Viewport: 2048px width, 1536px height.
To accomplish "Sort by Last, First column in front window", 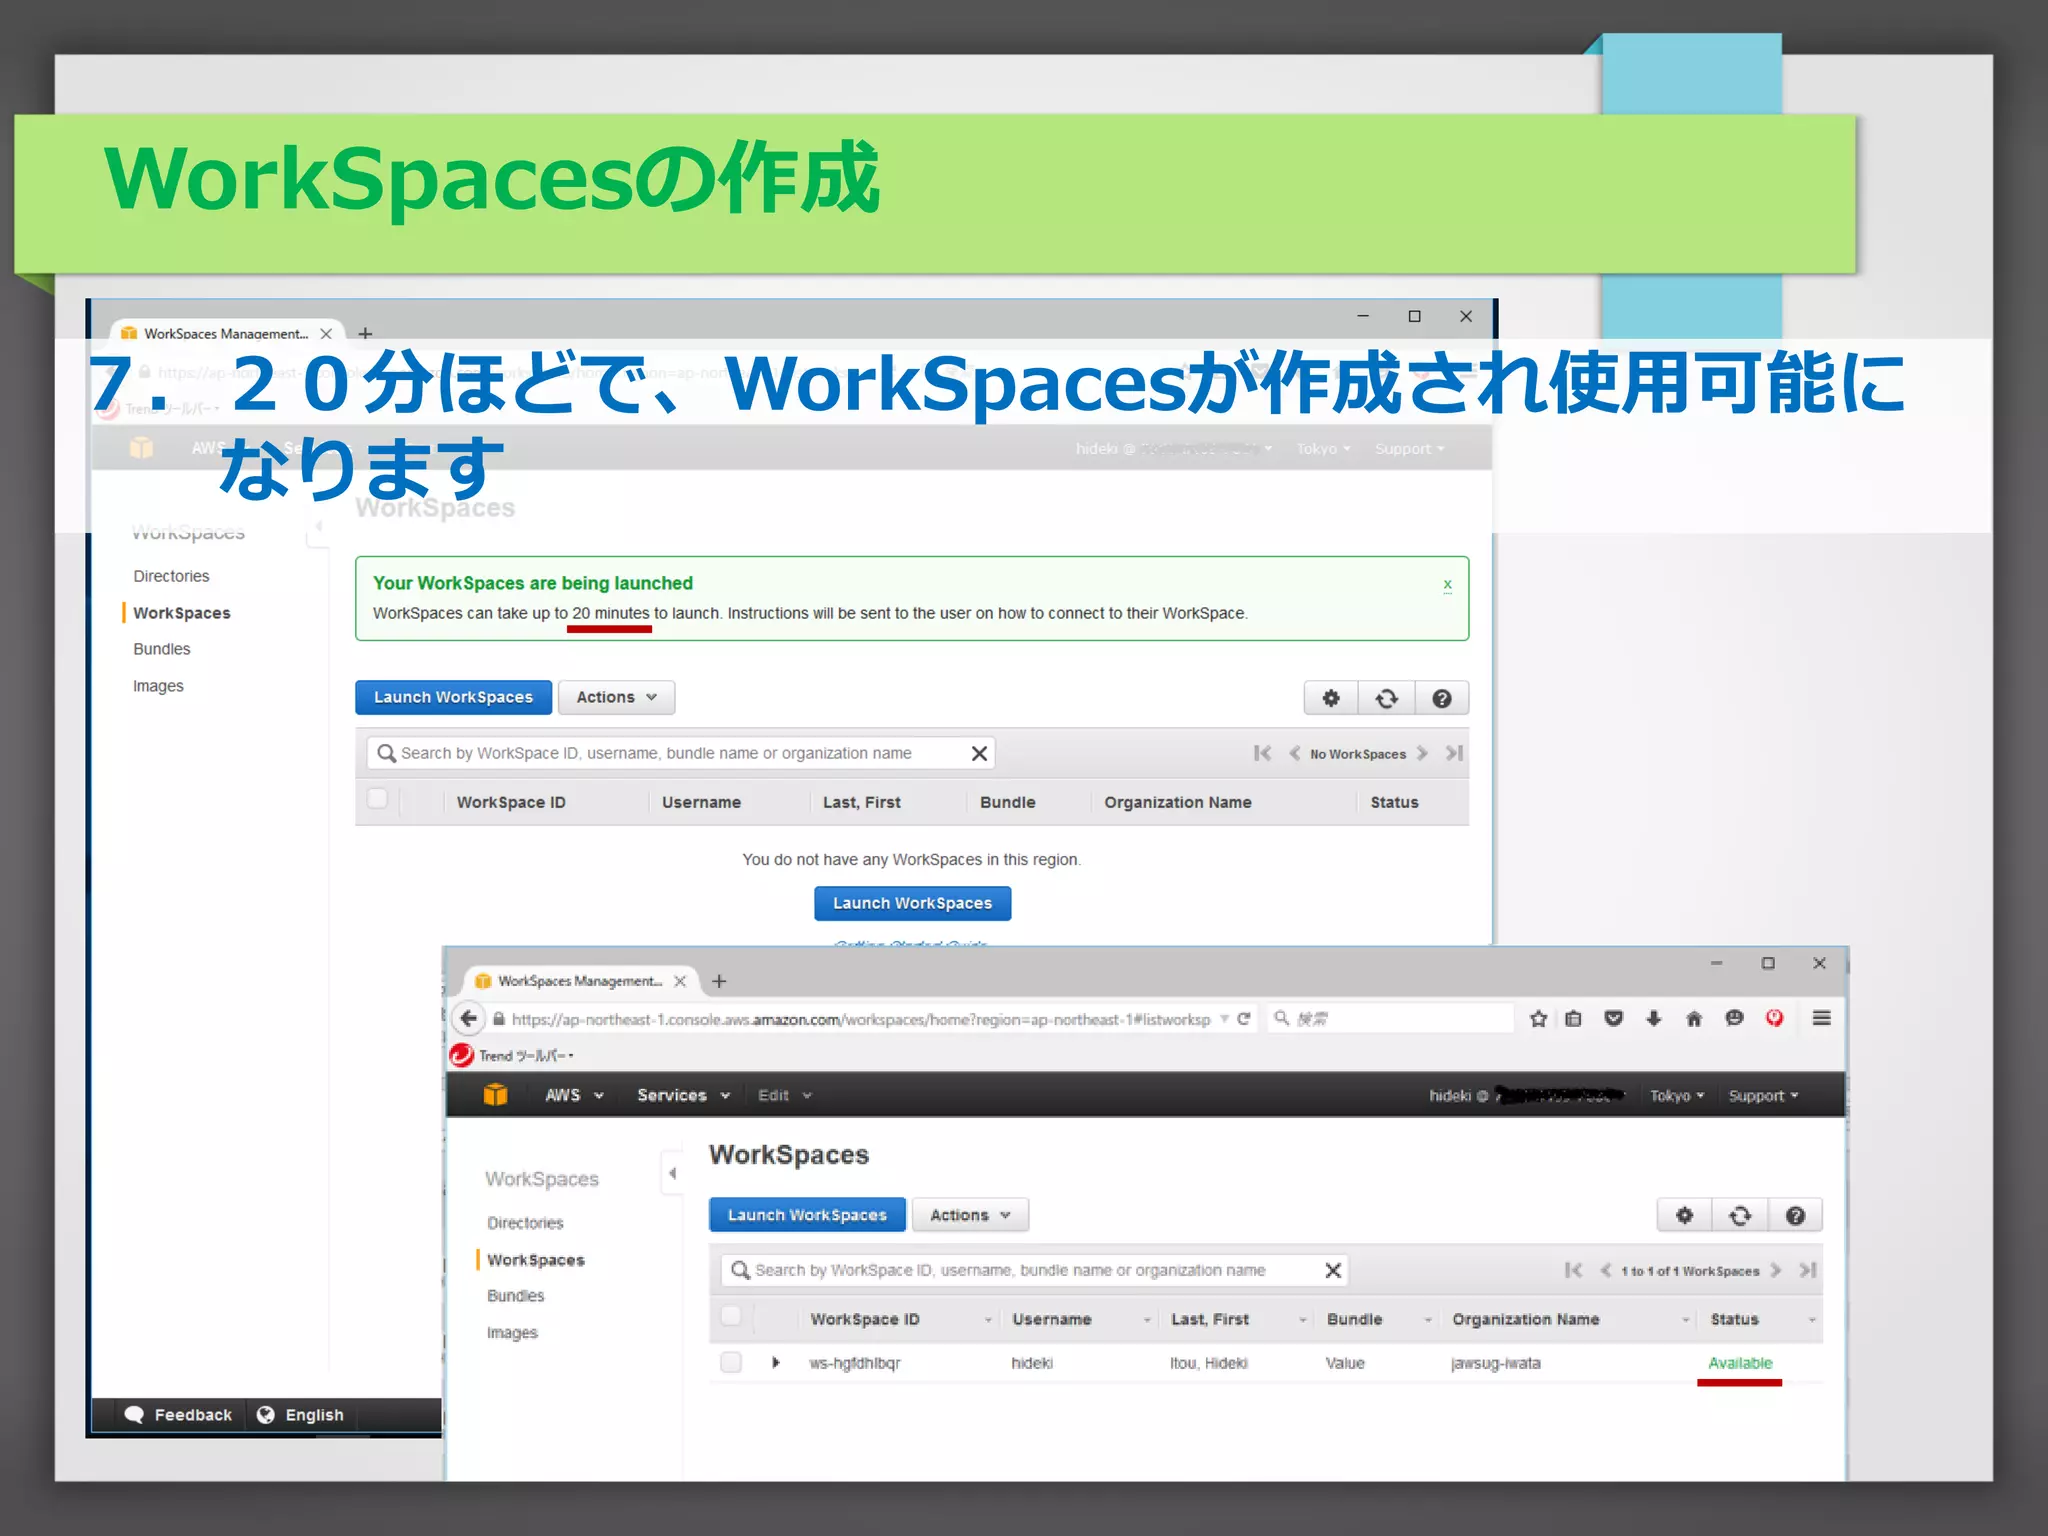I will pyautogui.click(x=1210, y=1319).
